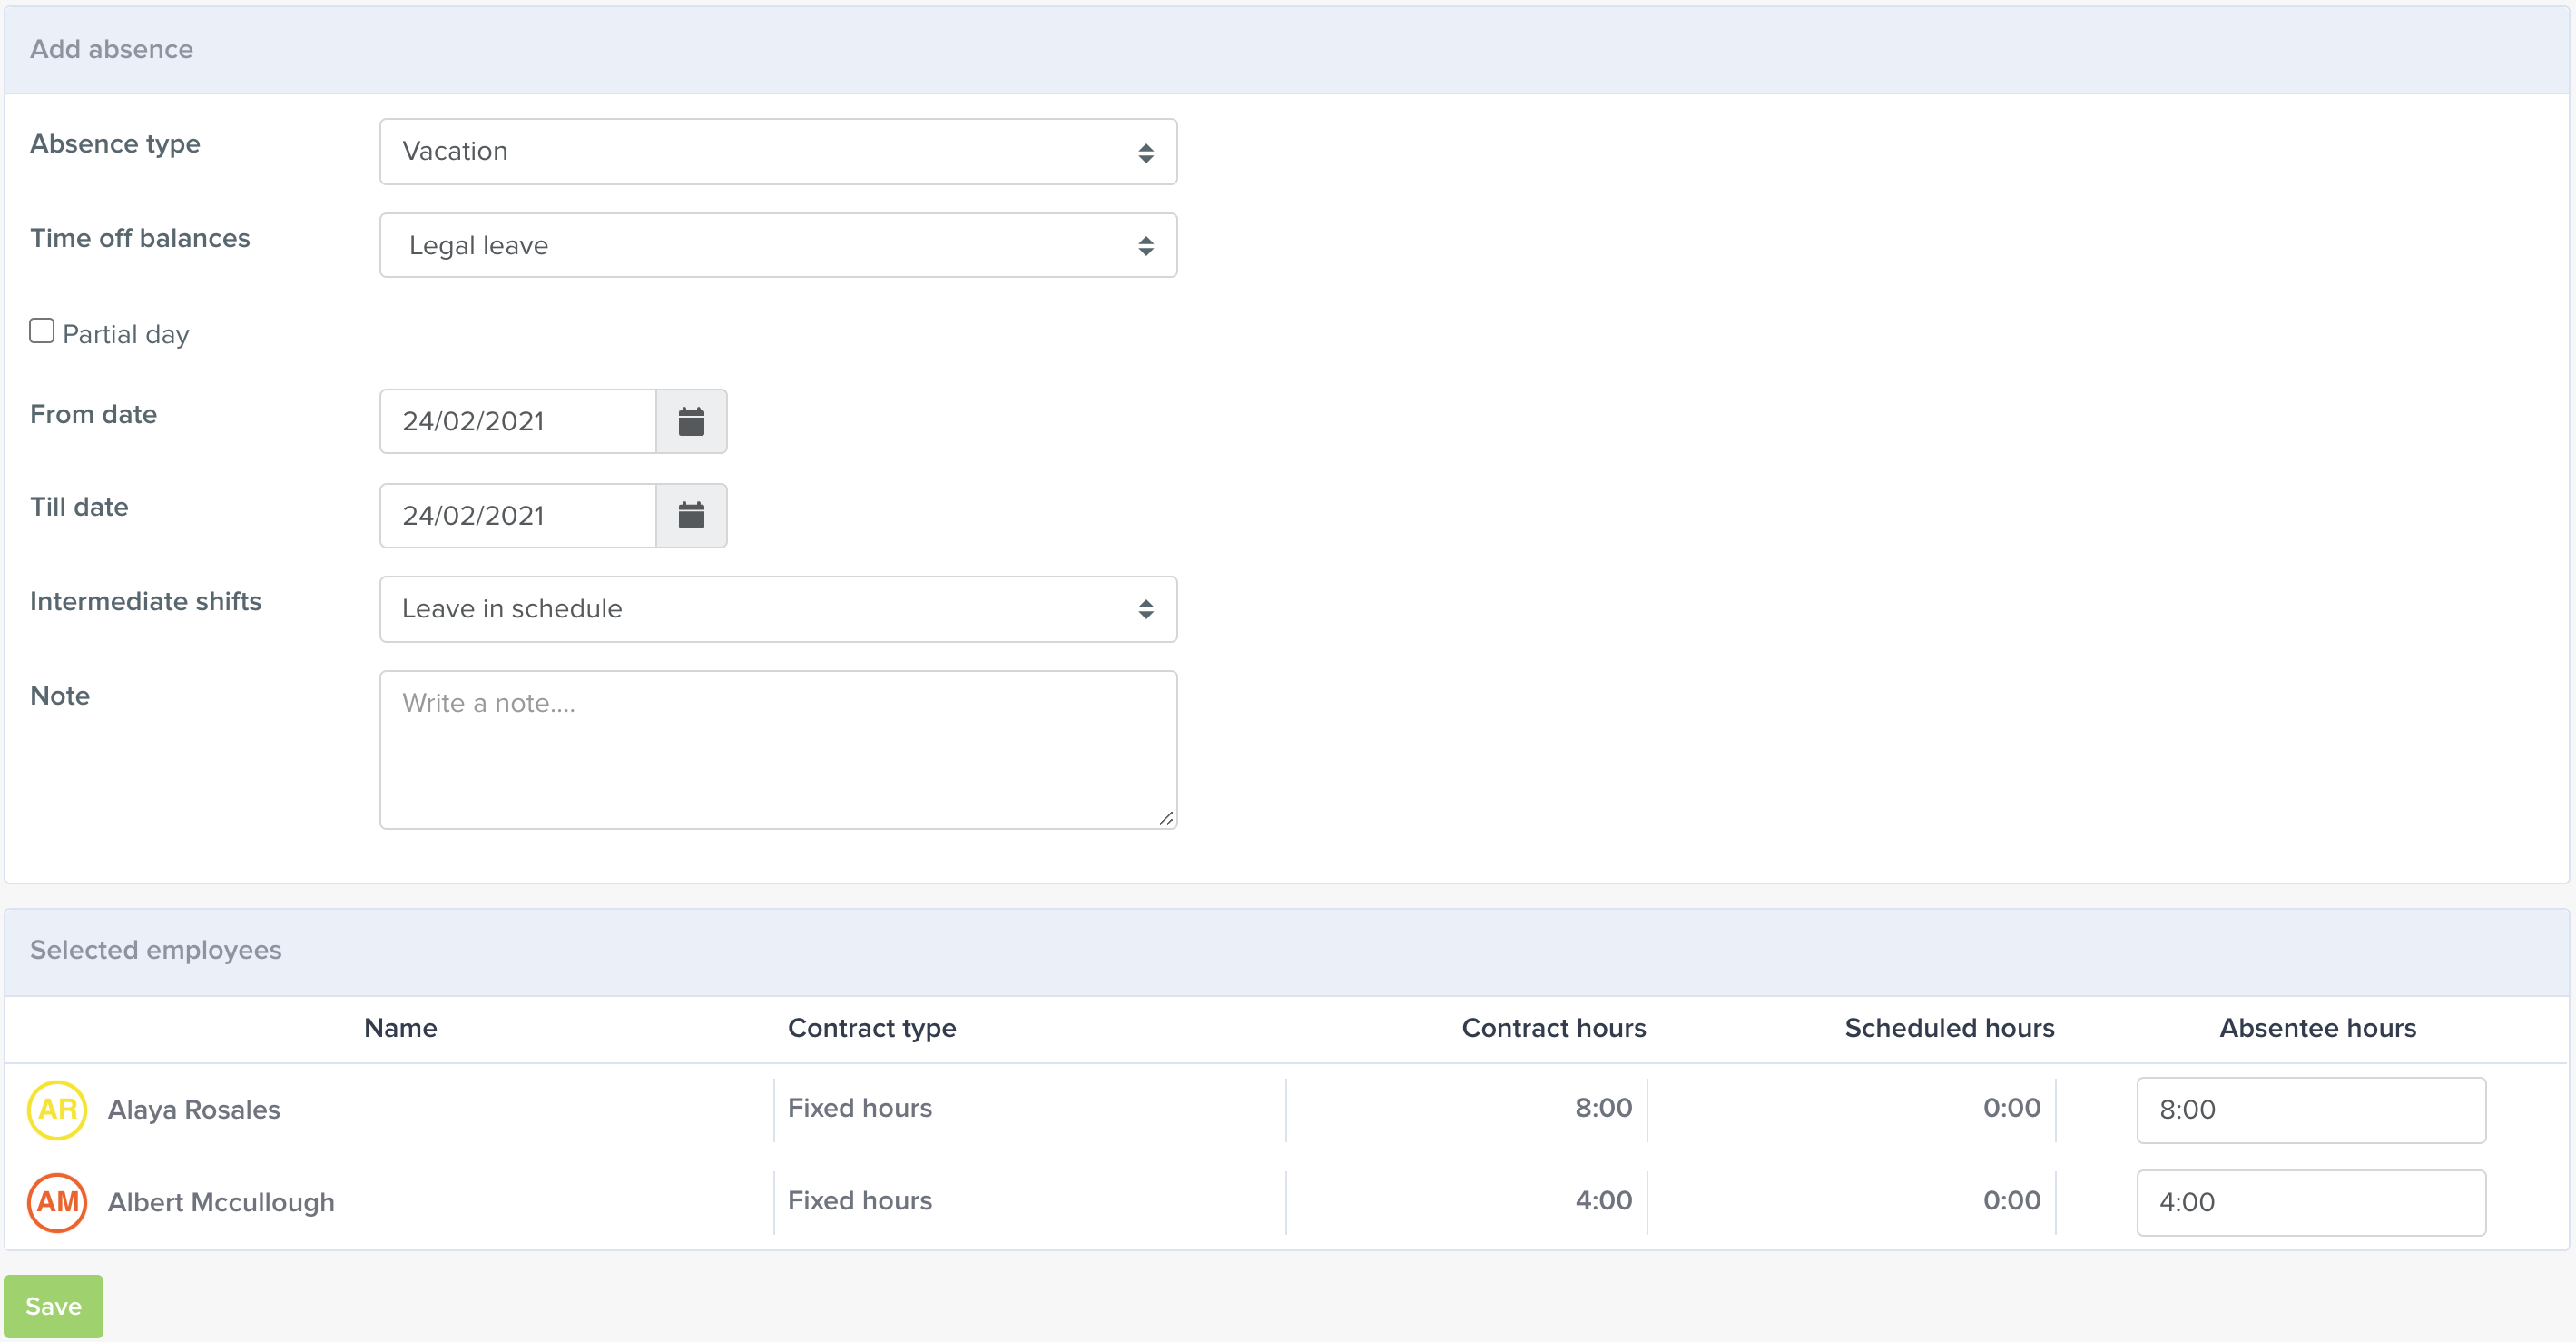Click the name Alaya Rosales
Viewport: 2576px width, 1342px height.
click(x=194, y=1110)
